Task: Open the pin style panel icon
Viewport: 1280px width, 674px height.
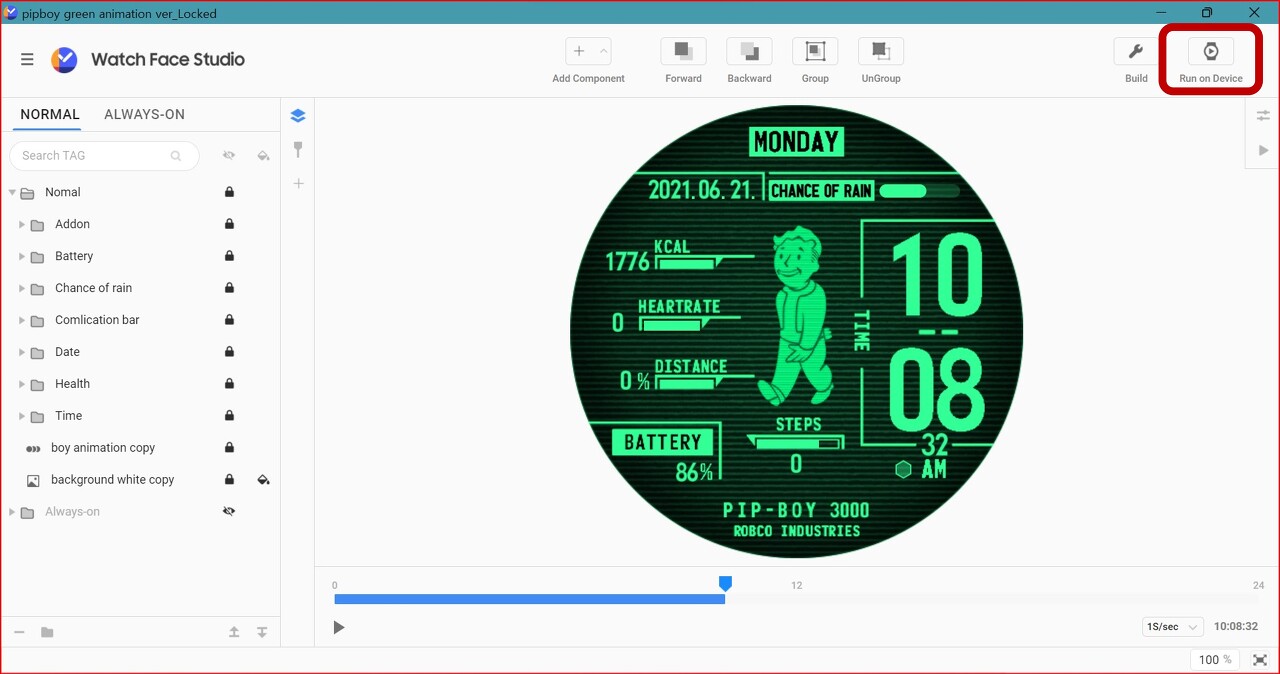Action: [298, 149]
